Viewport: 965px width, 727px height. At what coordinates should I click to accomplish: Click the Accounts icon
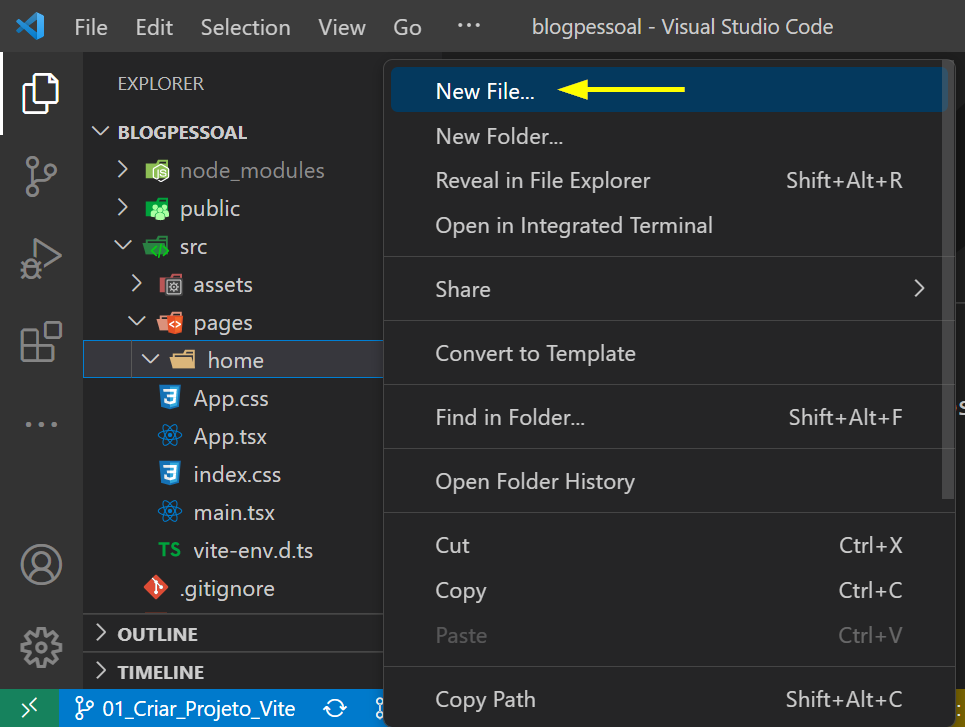pos(41,565)
